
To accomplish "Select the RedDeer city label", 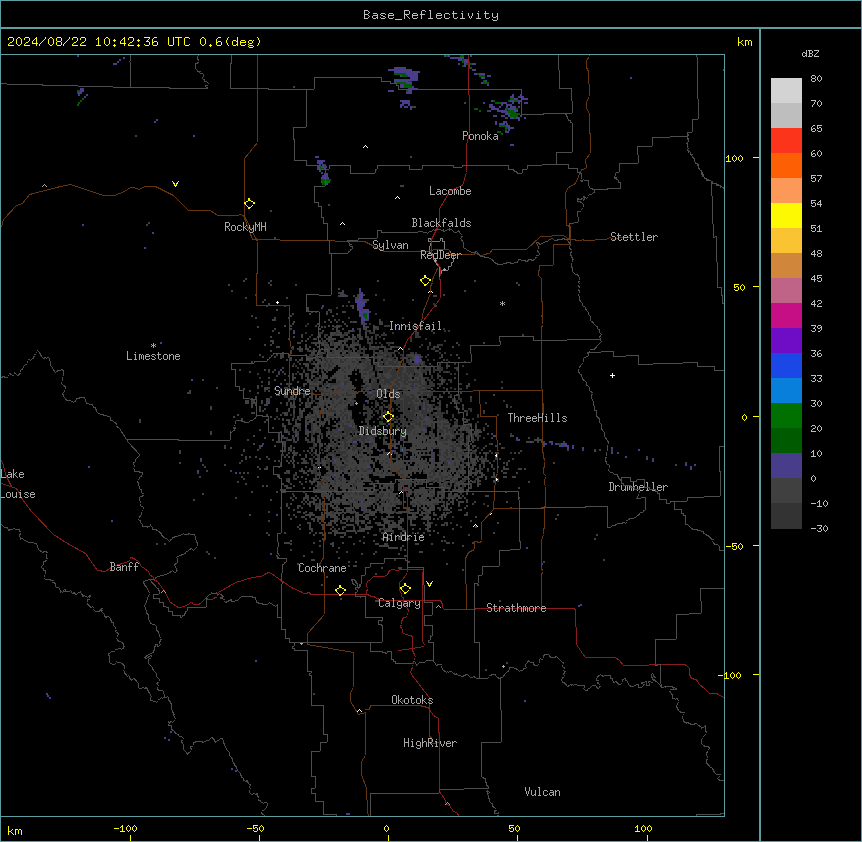I will click(x=440, y=255).
